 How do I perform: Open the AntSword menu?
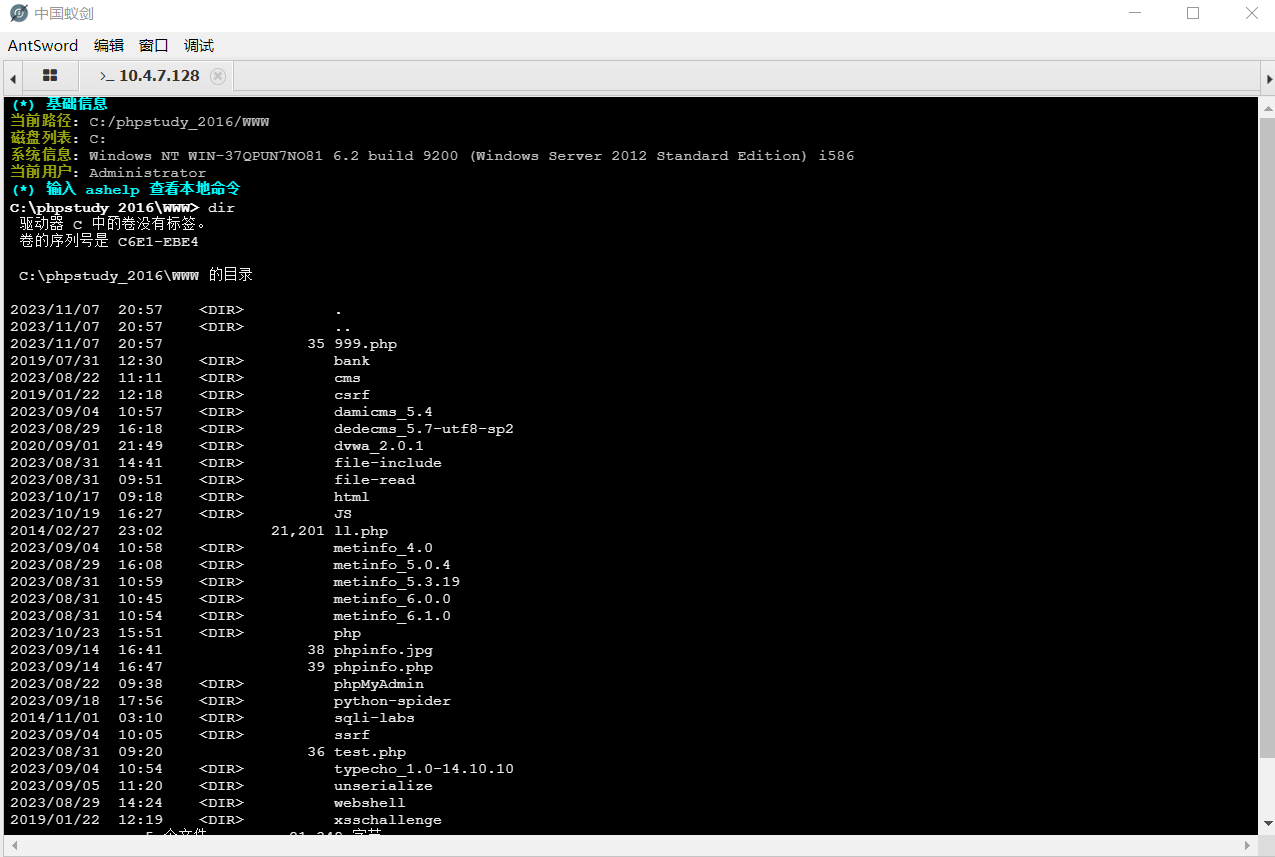pyautogui.click(x=43, y=45)
